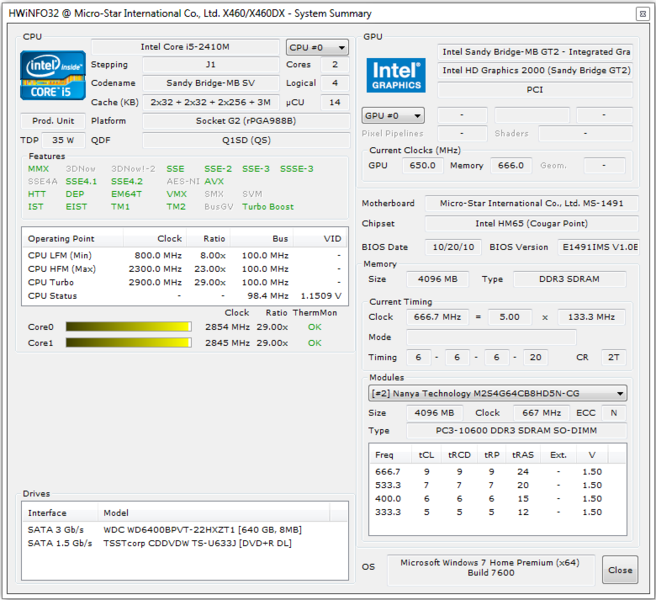Screen dimensions: 656x600
Task: Click the 133.3 MHz base clock field
Action: (x=591, y=317)
